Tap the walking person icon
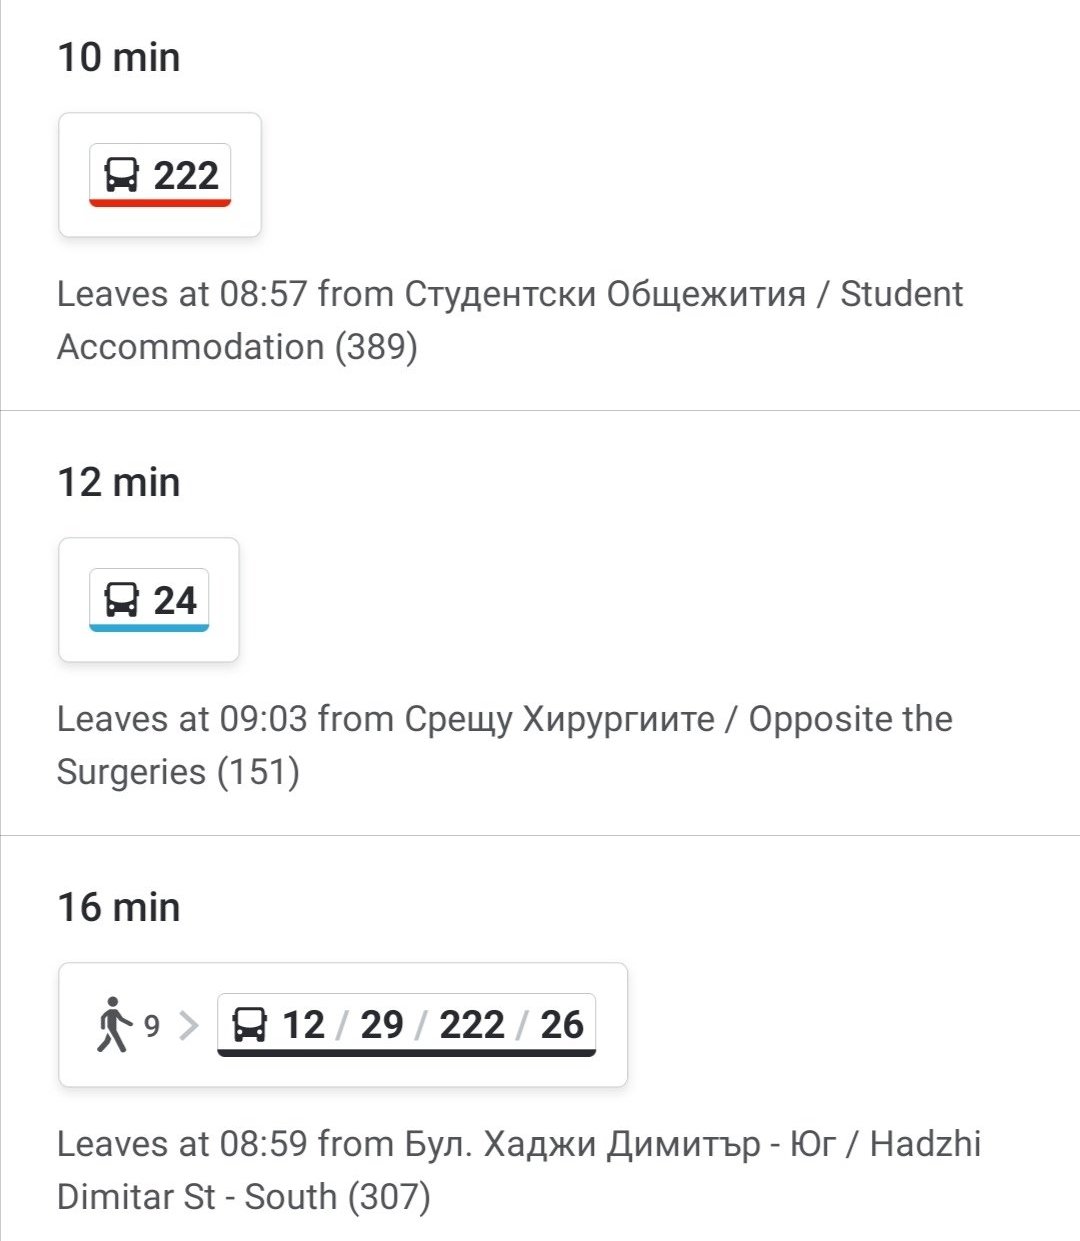1080x1241 pixels. tap(114, 1025)
